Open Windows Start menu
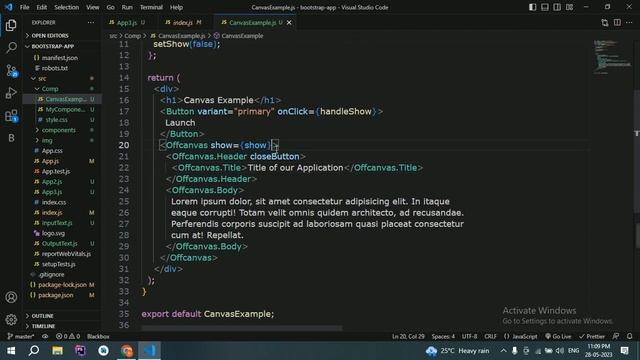 (x=11, y=351)
